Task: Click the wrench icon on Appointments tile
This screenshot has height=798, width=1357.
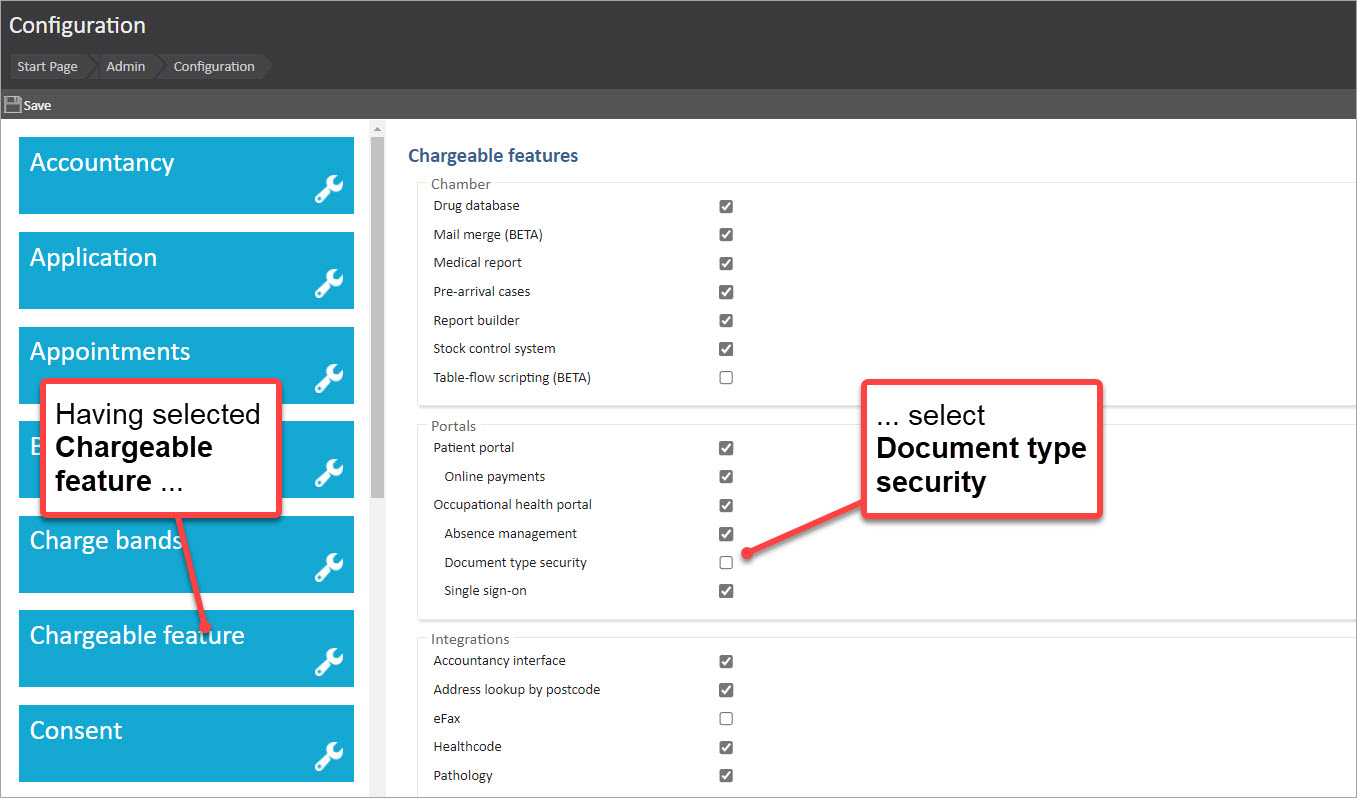Action: click(x=329, y=378)
